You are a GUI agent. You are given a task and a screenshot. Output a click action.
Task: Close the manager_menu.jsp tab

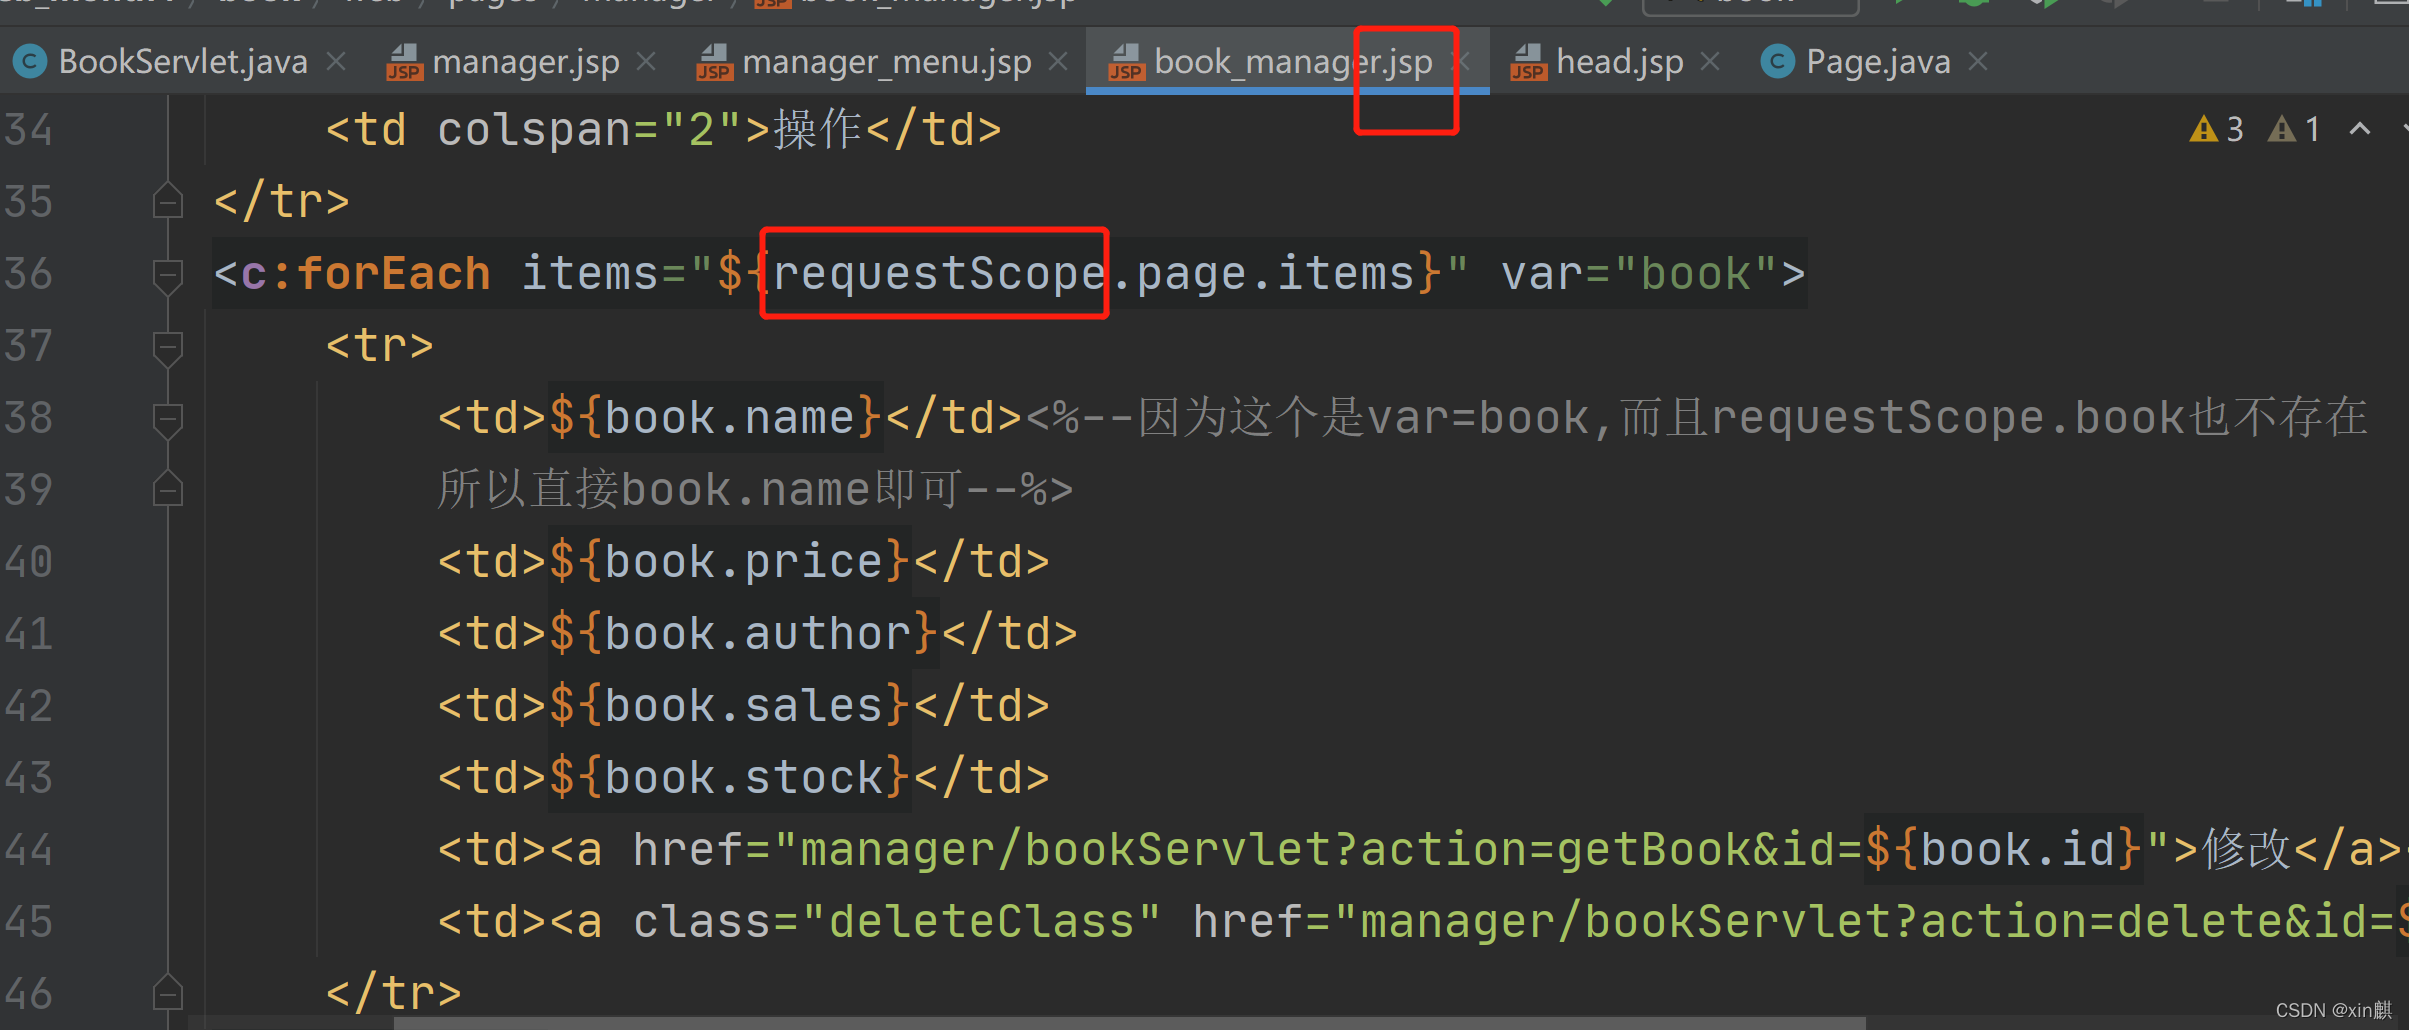click(1057, 62)
